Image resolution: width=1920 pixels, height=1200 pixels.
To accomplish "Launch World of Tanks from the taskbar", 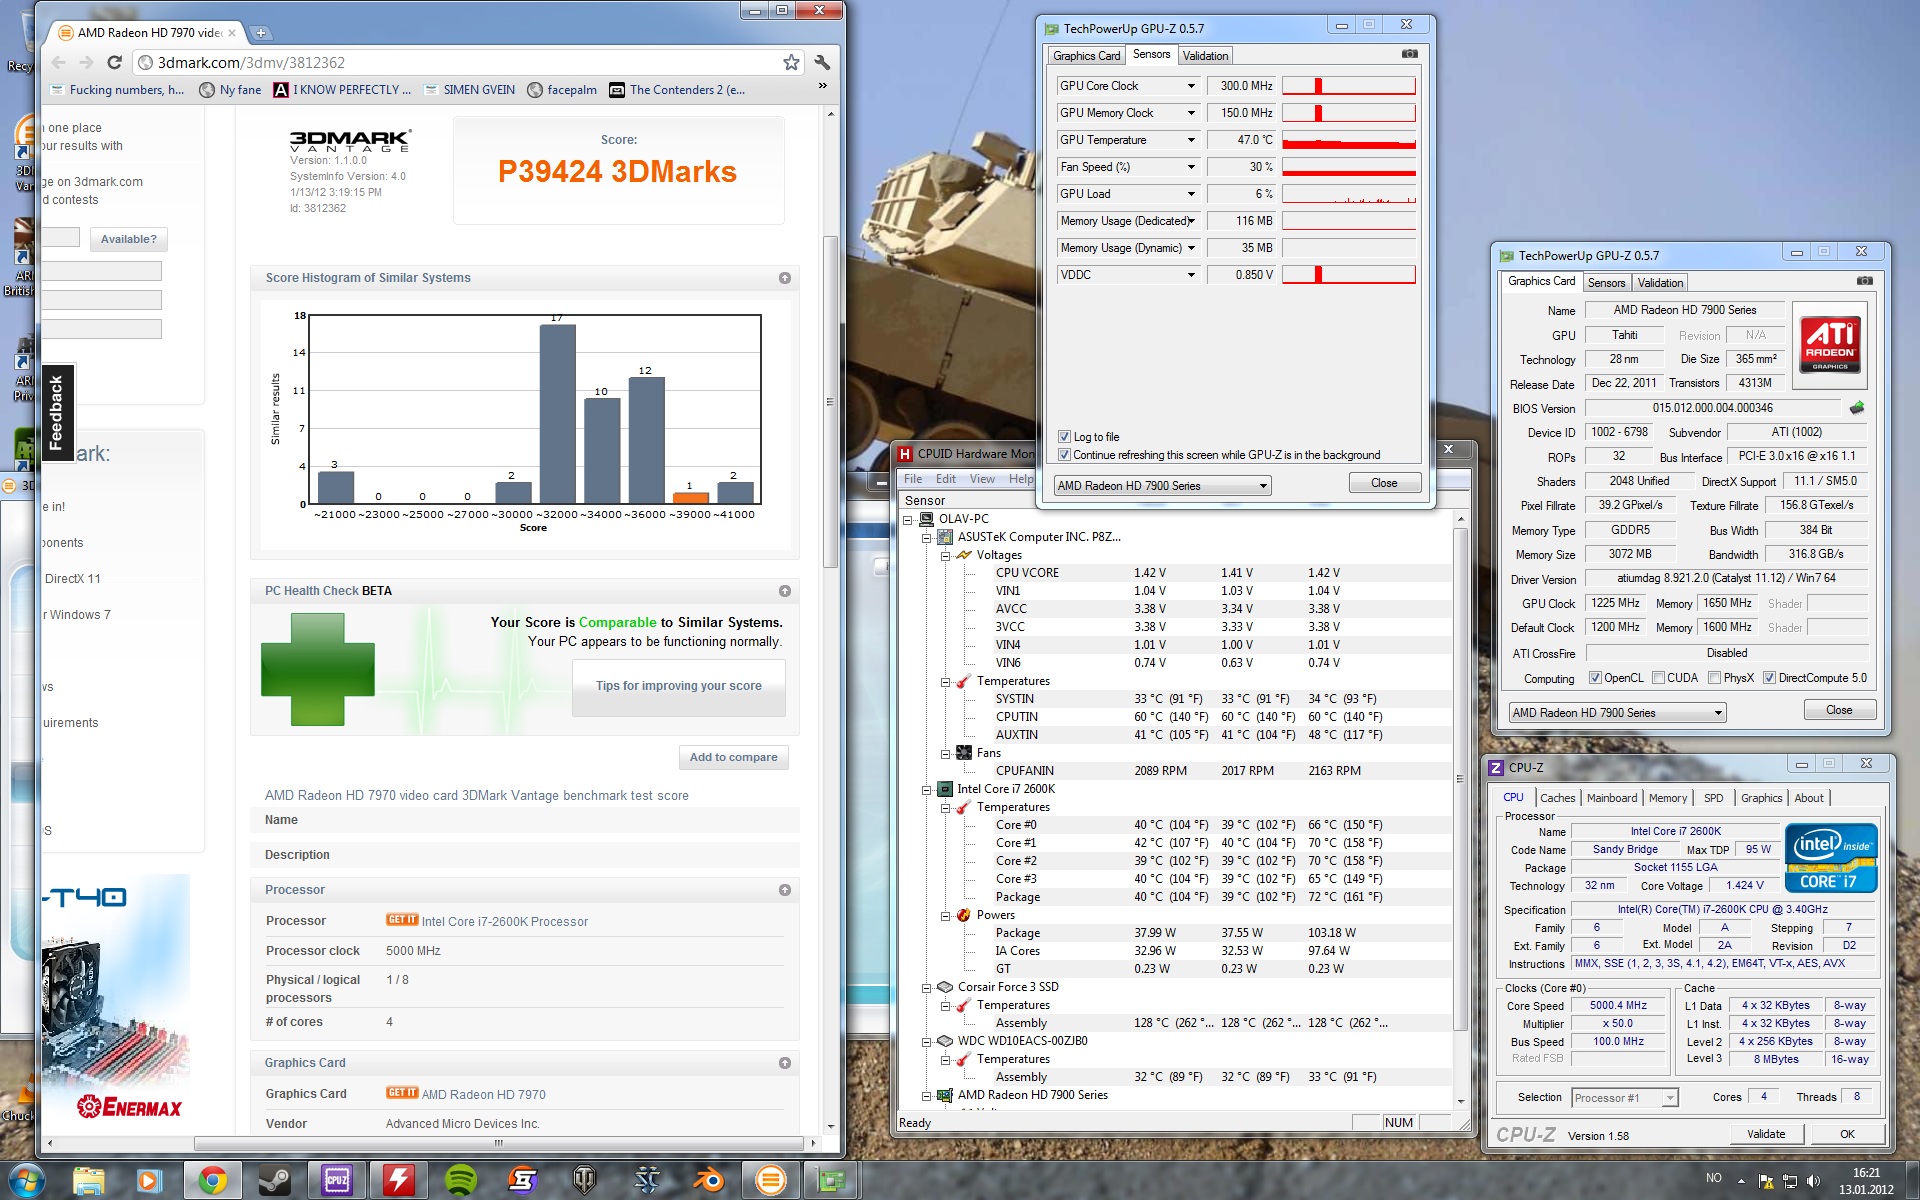I will tap(584, 1181).
